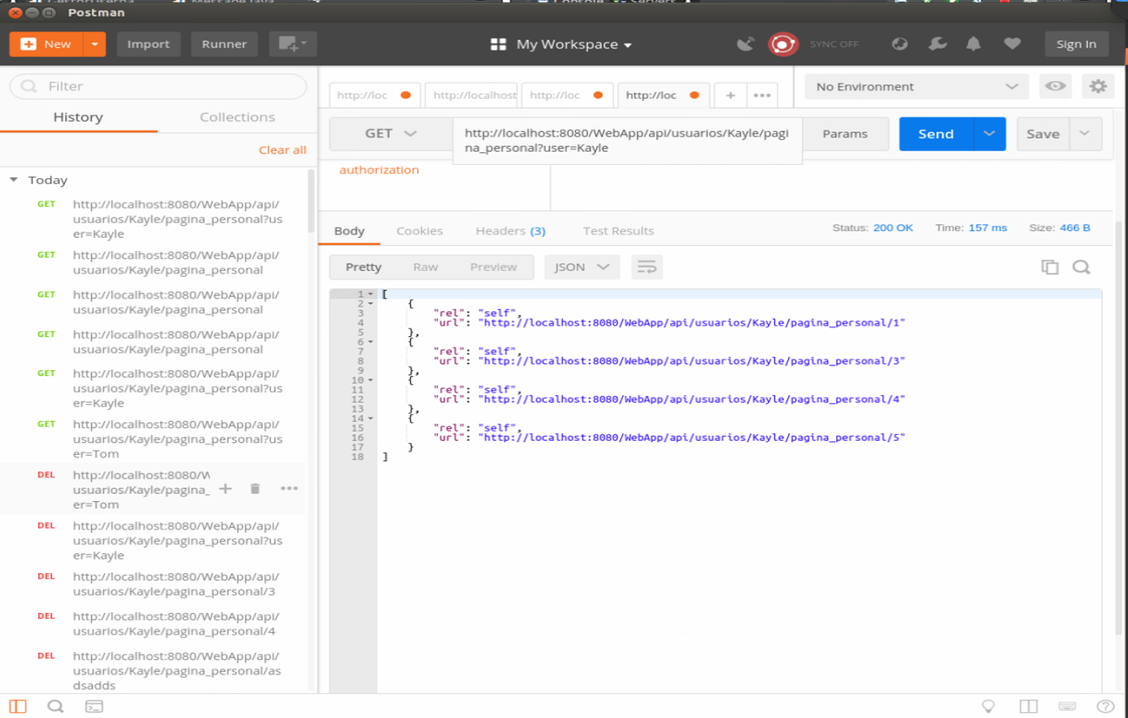Expand the Send button dropdown arrow
1128x718 pixels.
pyautogui.click(x=989, y=134)
